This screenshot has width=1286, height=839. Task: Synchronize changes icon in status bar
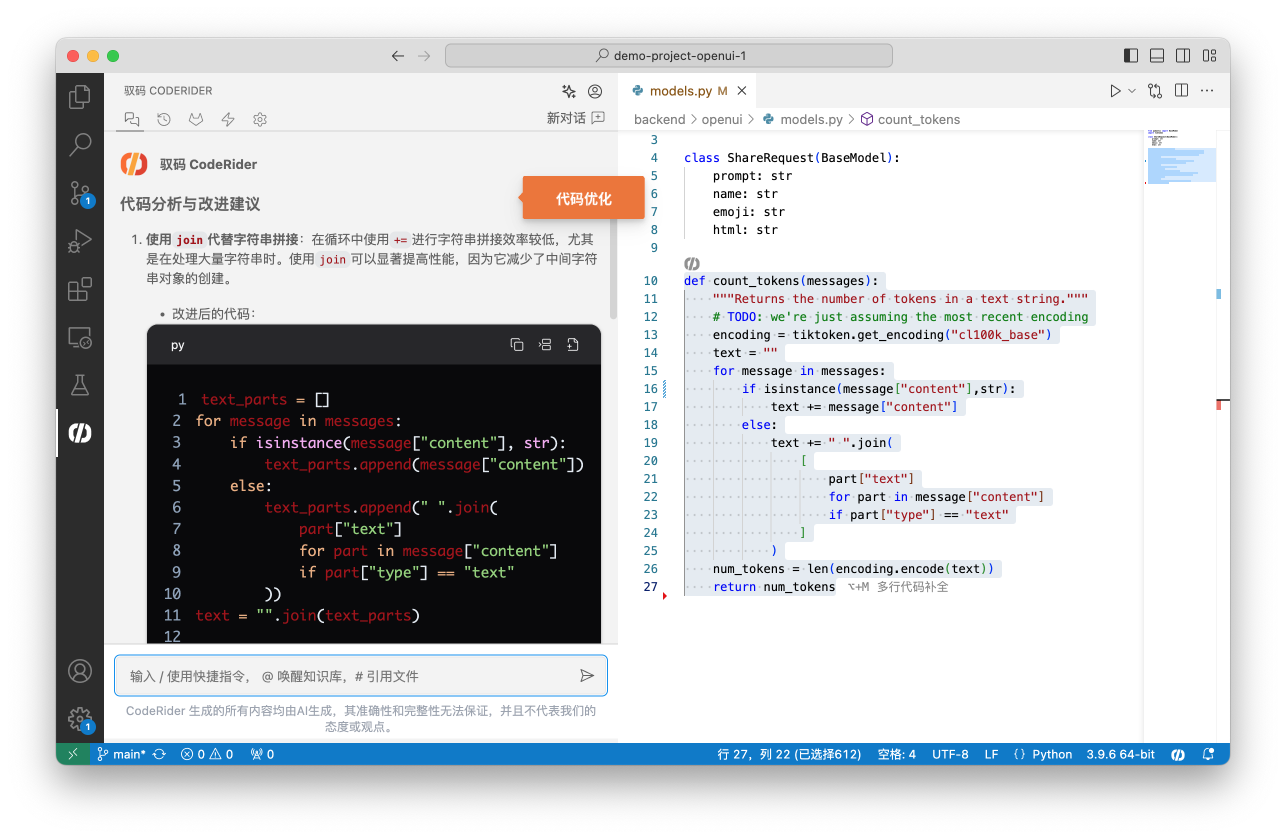[x=159, y=754]
